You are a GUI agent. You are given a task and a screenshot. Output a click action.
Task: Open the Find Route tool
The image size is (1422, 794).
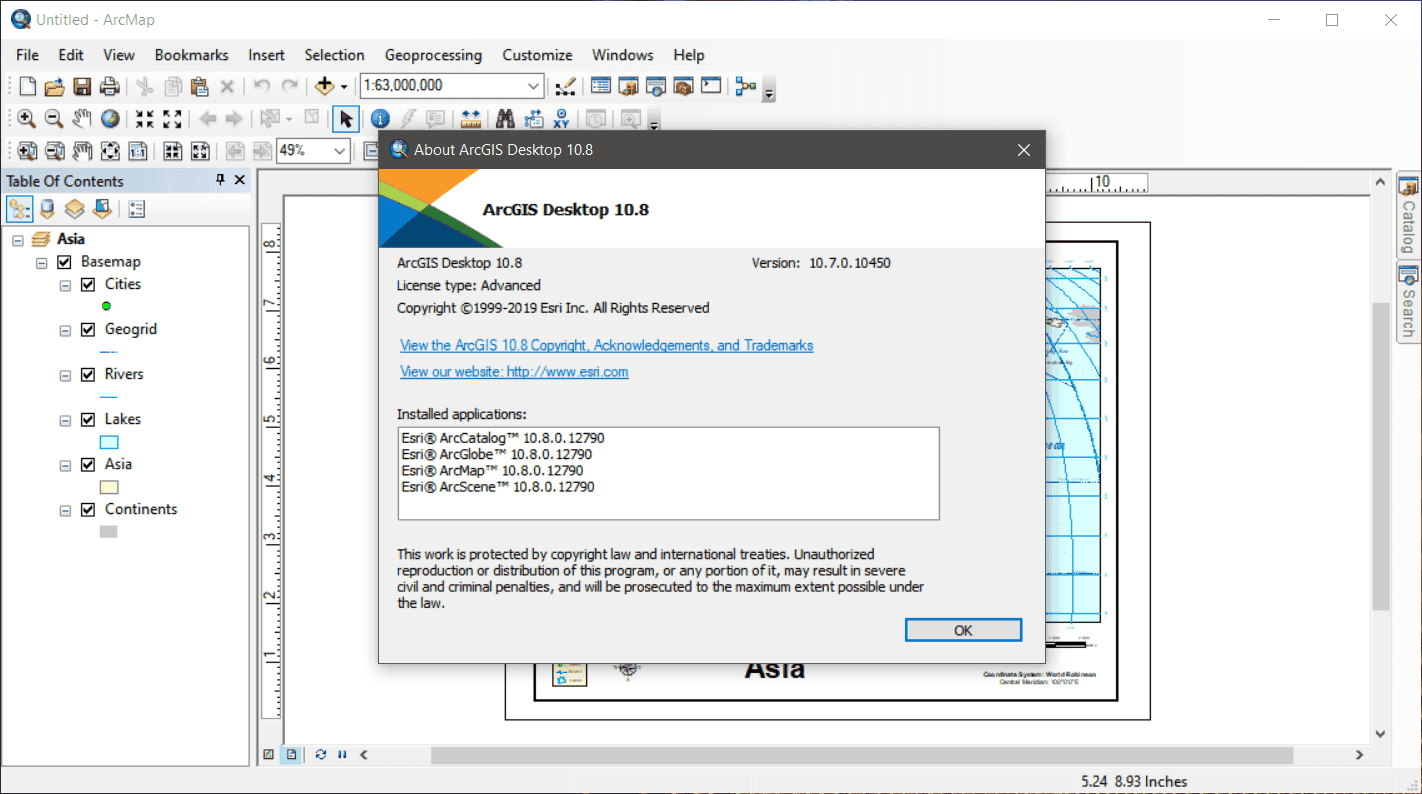(533, 119)
